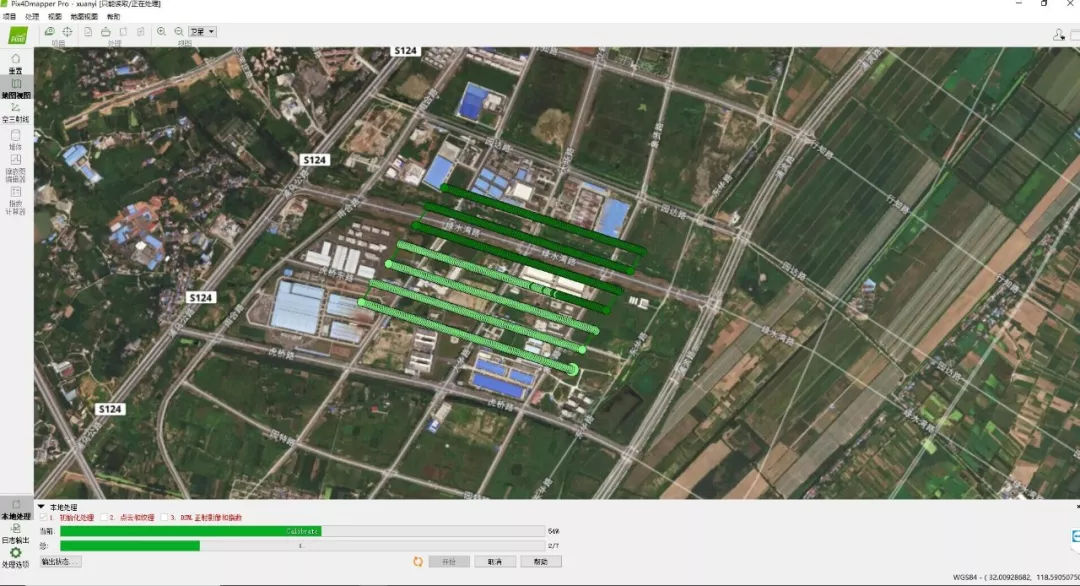Open the 项目 menu
The height and width of the screenshot is (586, 1080).
pos(9,17)
